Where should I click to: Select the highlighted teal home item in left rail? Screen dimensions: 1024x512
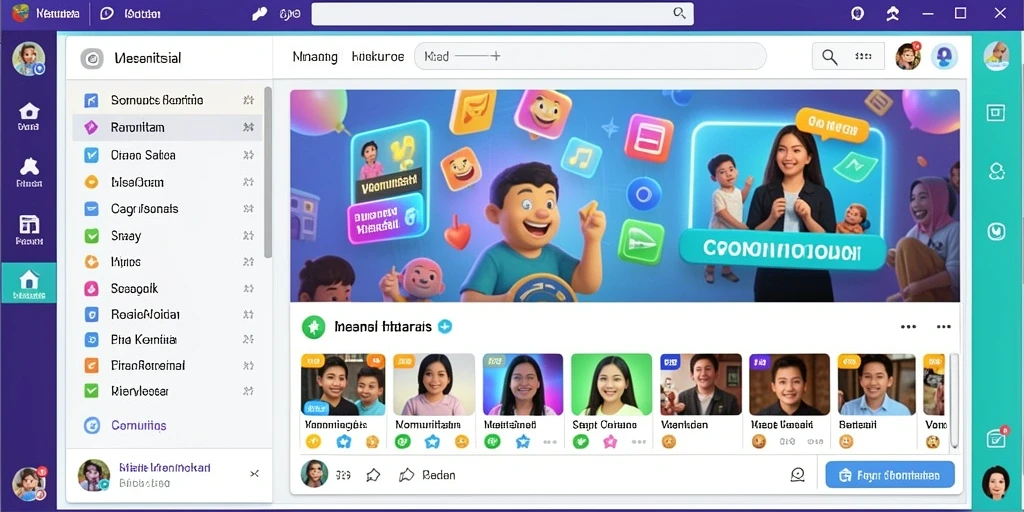coord(29,283)
